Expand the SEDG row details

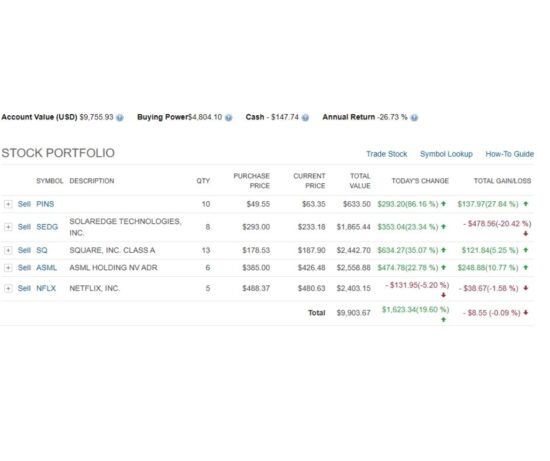8,227
